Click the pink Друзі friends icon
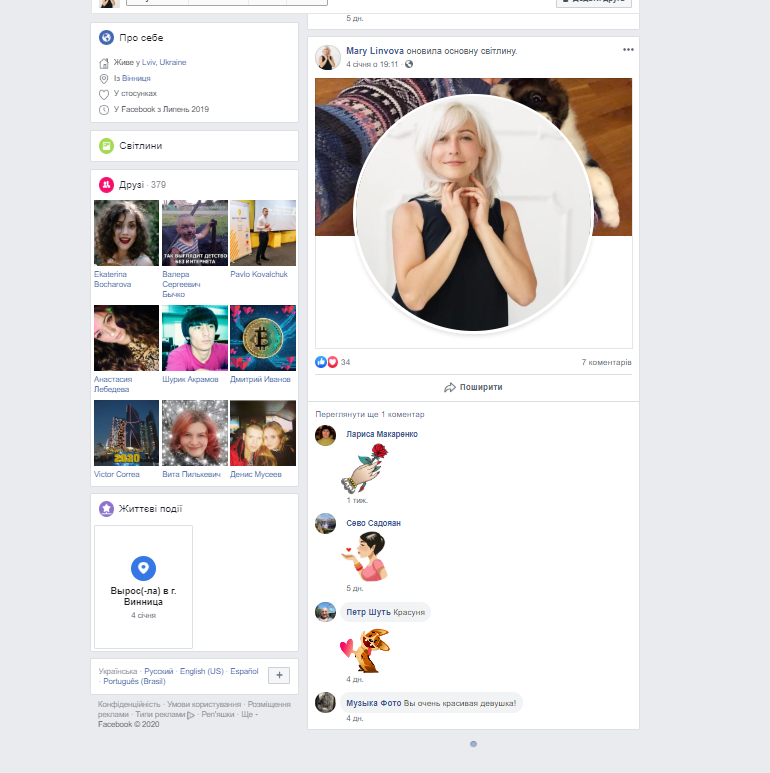Screen dimensions: 770x773 (106, 185)
